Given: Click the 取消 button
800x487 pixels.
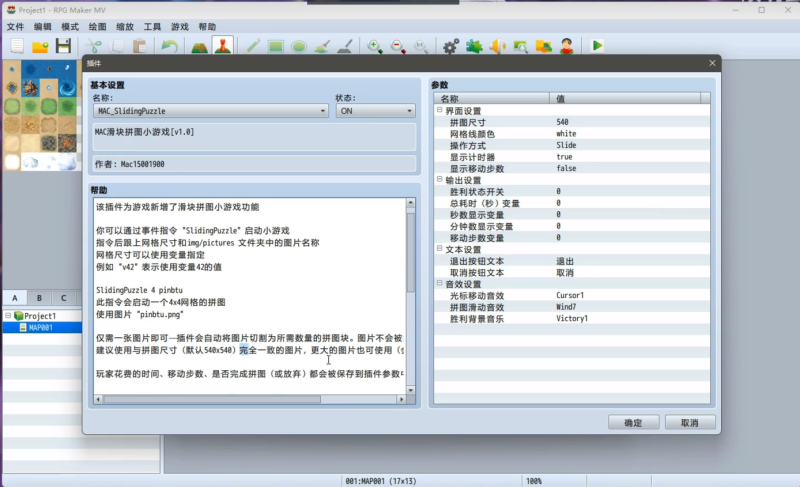Looking at the screenshot, I should pos(690,423).
